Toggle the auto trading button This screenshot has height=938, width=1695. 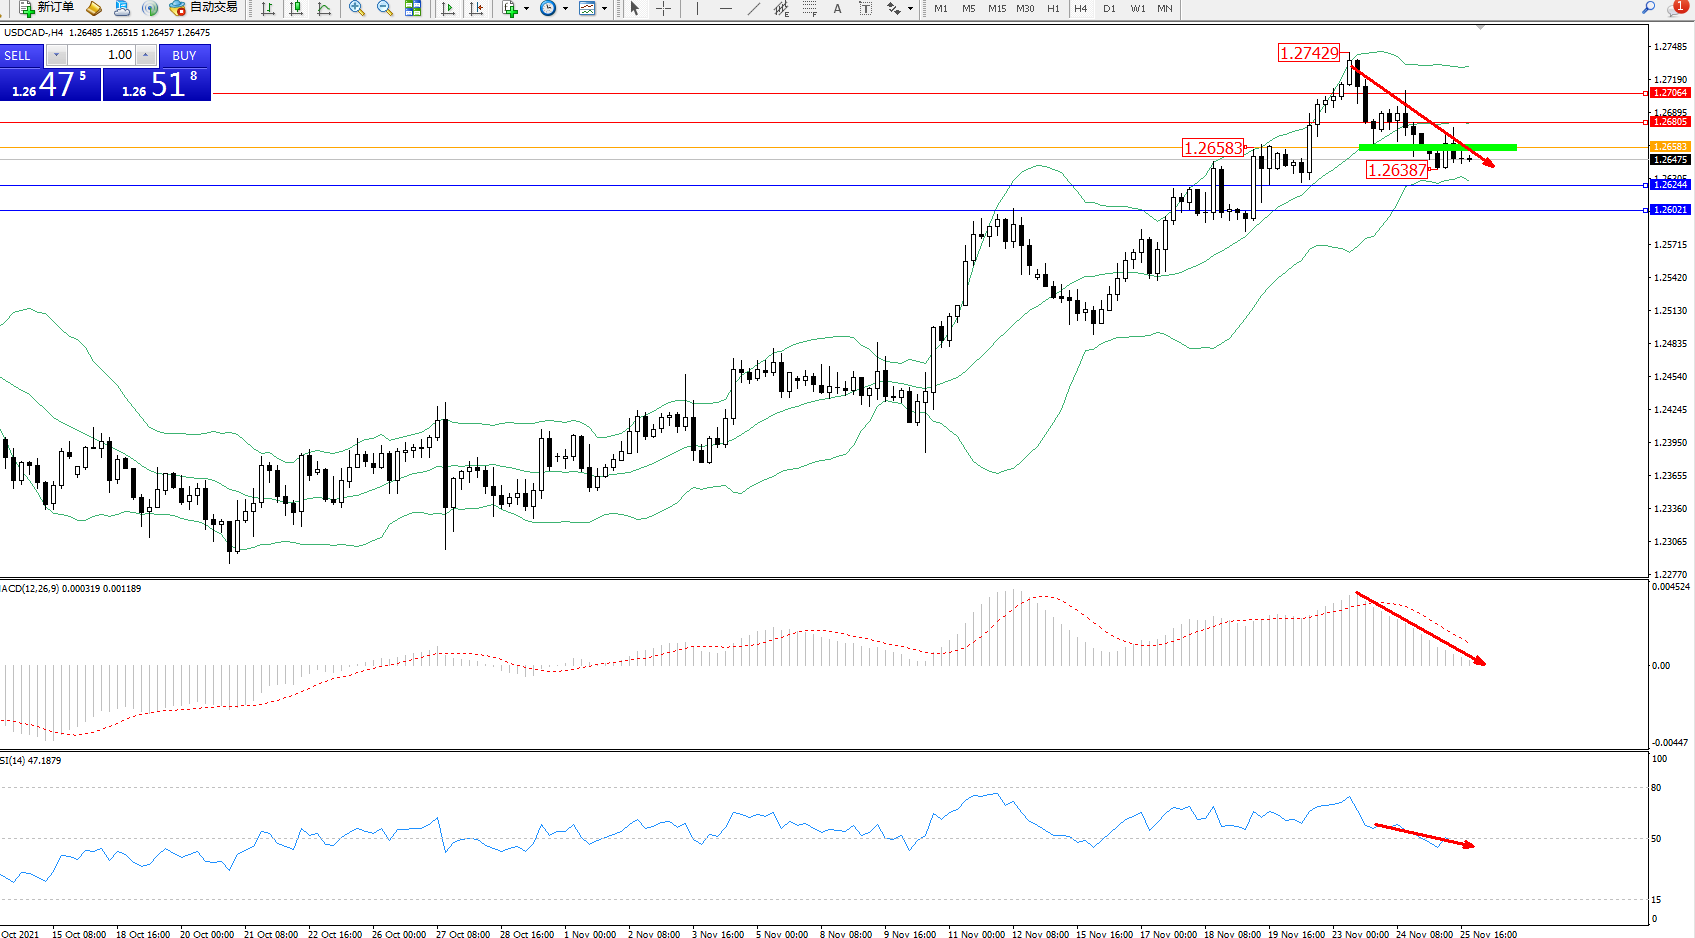point(204,8)
